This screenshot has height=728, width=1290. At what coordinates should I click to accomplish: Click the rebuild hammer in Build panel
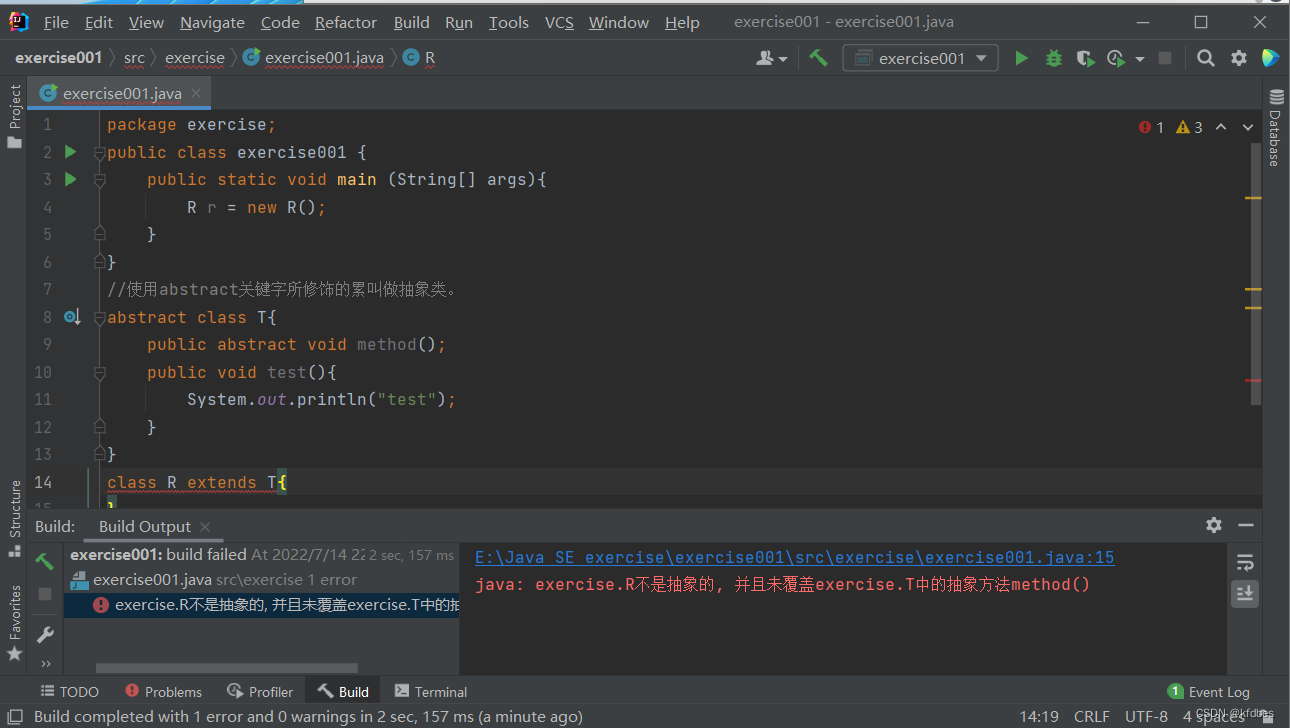[x=44, y=561]
